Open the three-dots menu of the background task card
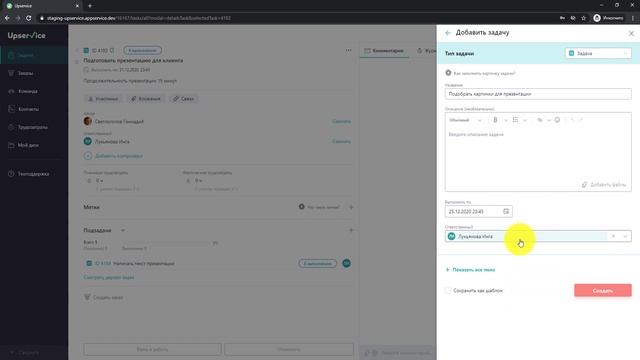The image size is (640, 360). pyautogui.click(x=348, y=50)
